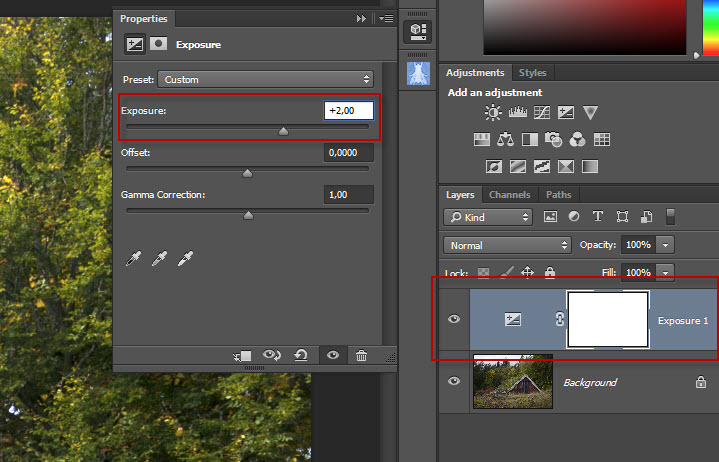Add a Brightness/Contrast adjustment
The image size is (719, 462).
[x=493, y=112]
